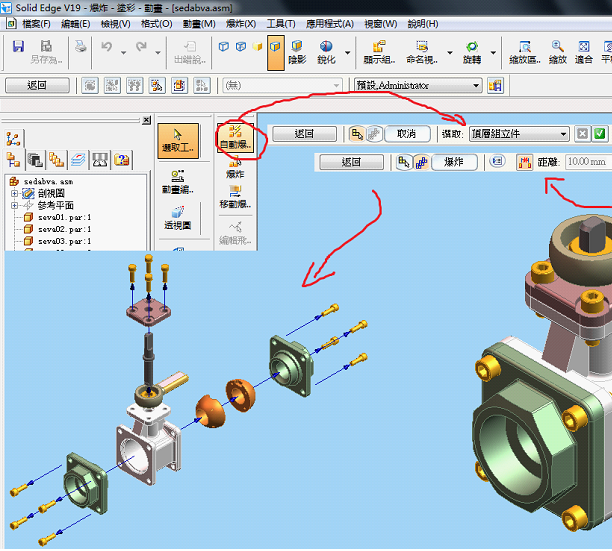Image resolution: width=612 pixels, height=551 pixels.
Task: Toggle the highlighted shaded-with-edges cube icon
Action: [276, 53]
